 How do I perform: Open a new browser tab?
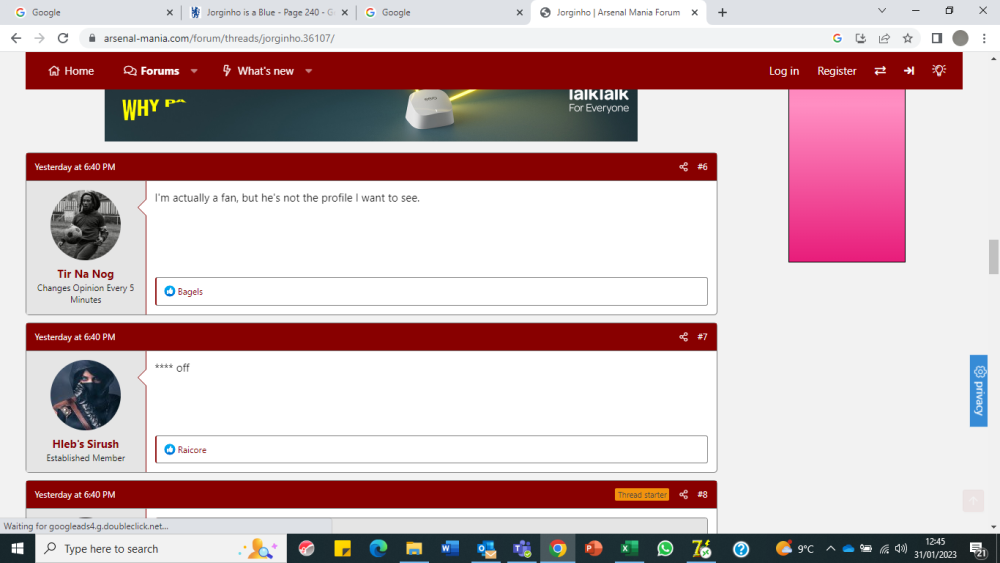[722, 12]
